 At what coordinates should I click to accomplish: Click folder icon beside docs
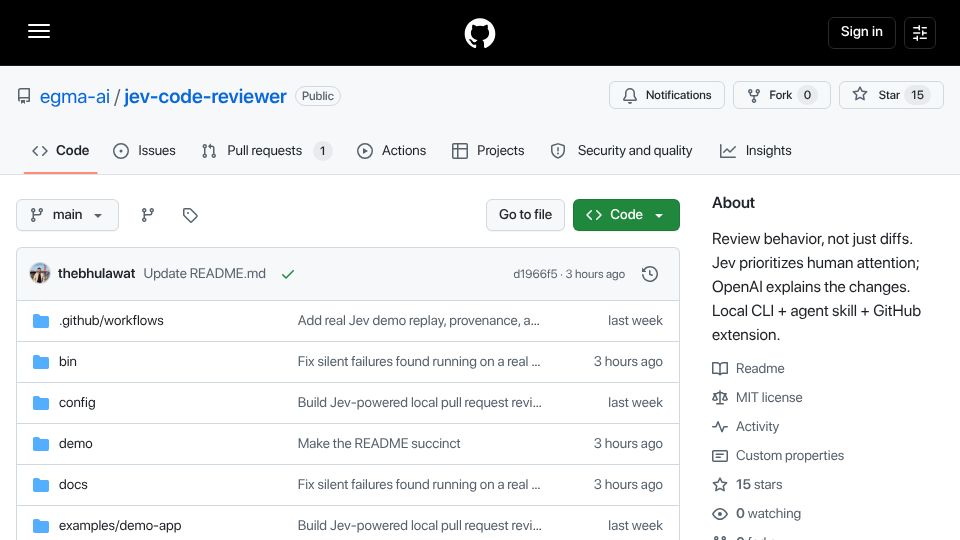pyautogui.click(x=41, y=485)
